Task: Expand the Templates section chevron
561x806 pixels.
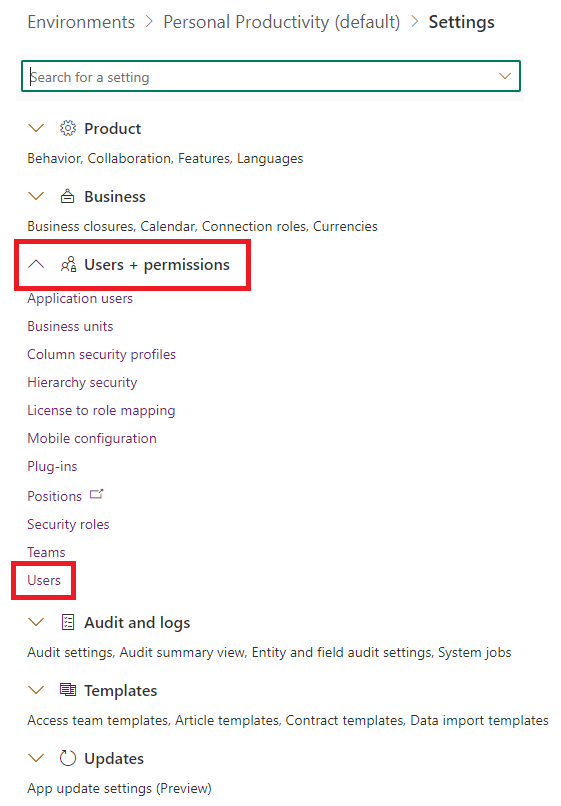Action: [x=36, y=690]
